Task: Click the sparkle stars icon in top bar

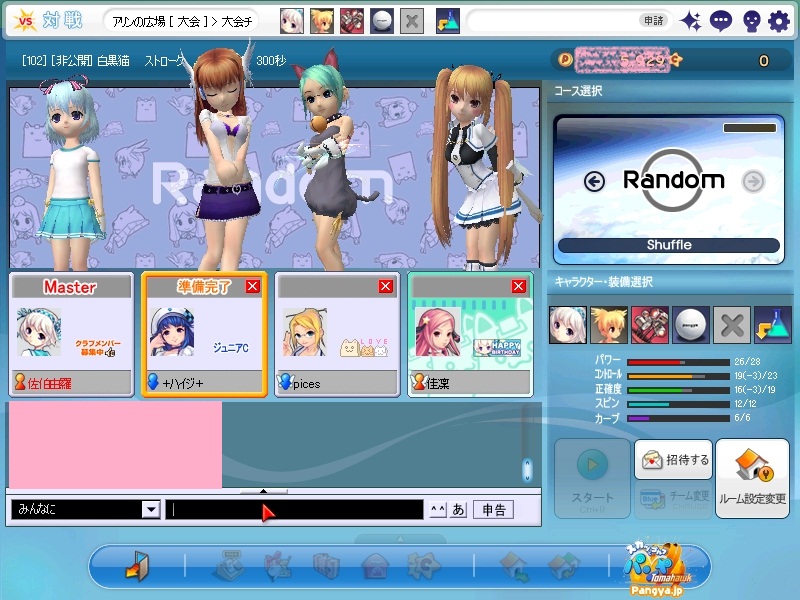Action: tap(691, 21)
